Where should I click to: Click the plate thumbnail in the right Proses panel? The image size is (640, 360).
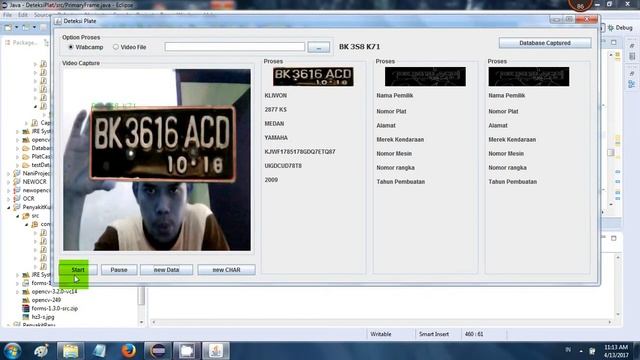(529, 77)
